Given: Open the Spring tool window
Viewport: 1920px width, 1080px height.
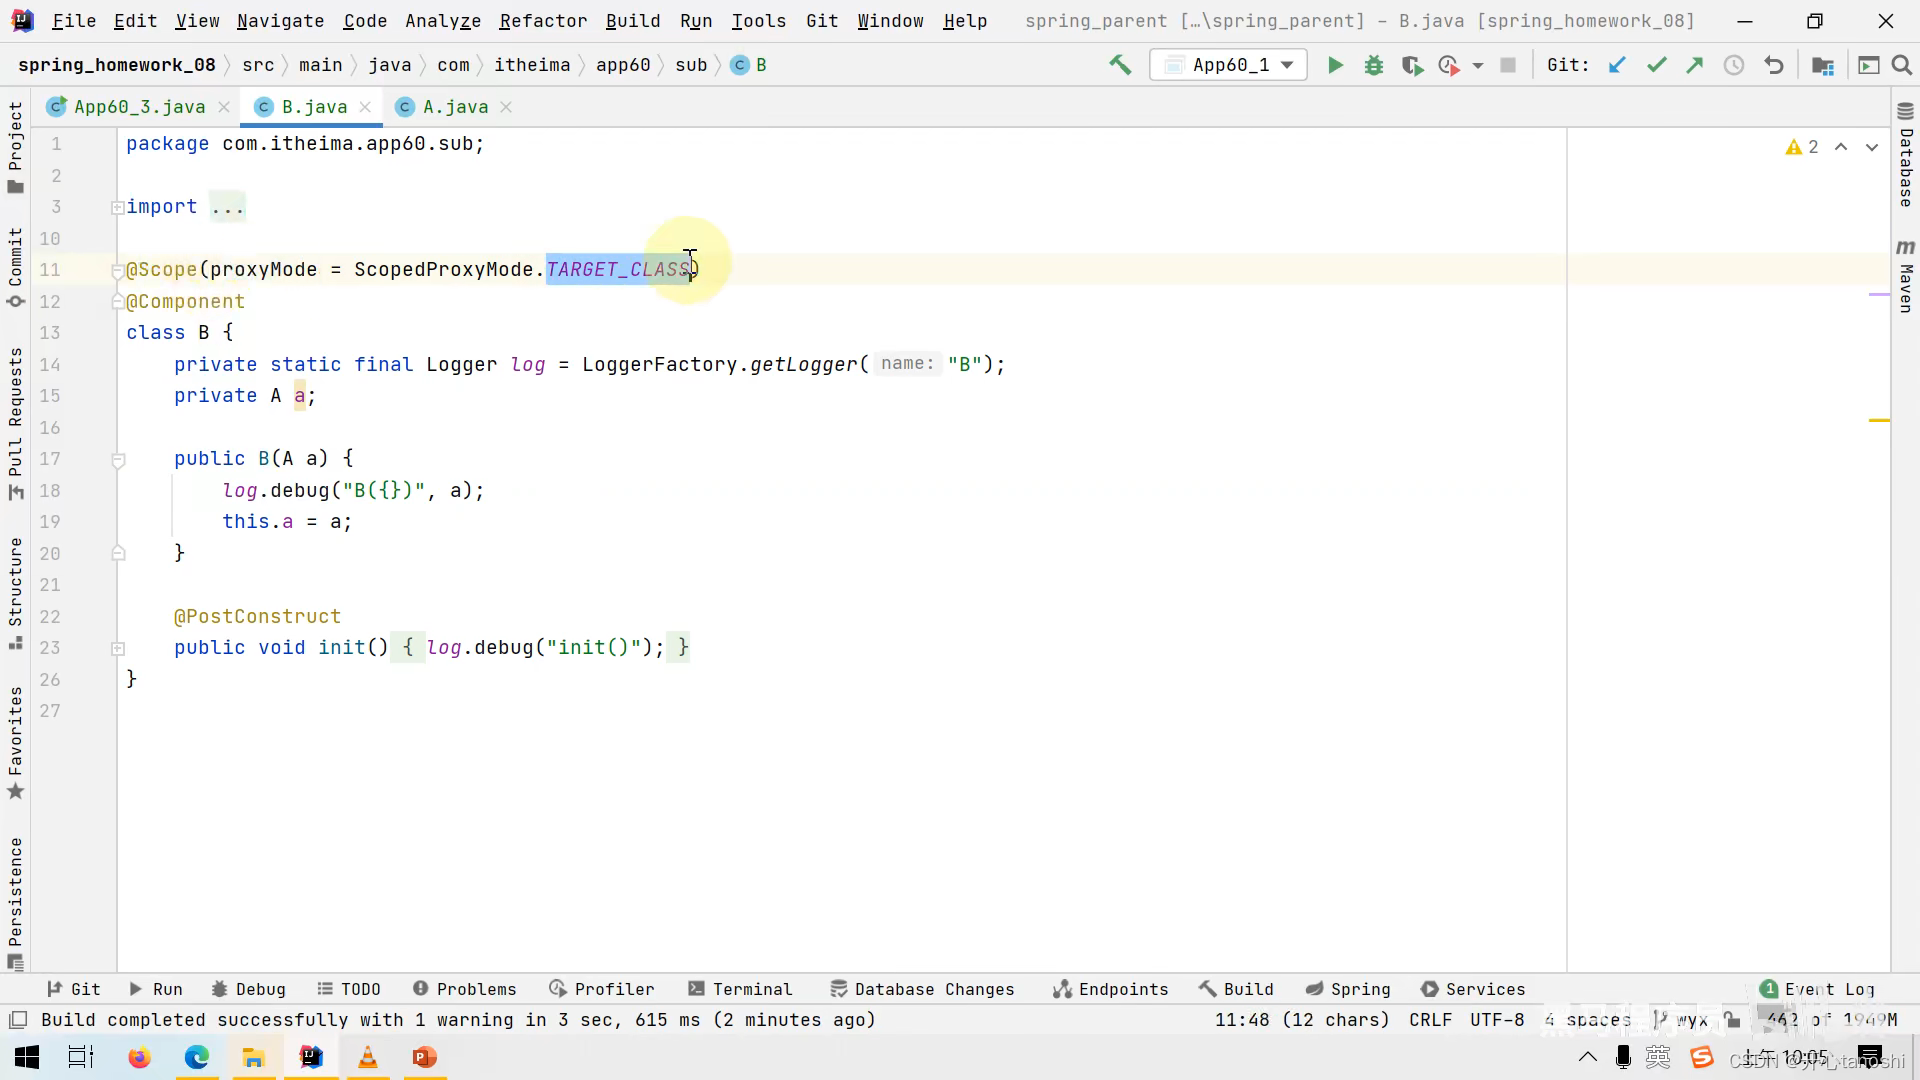Looking at the screenshot, I should click(x=1348, y=989).
